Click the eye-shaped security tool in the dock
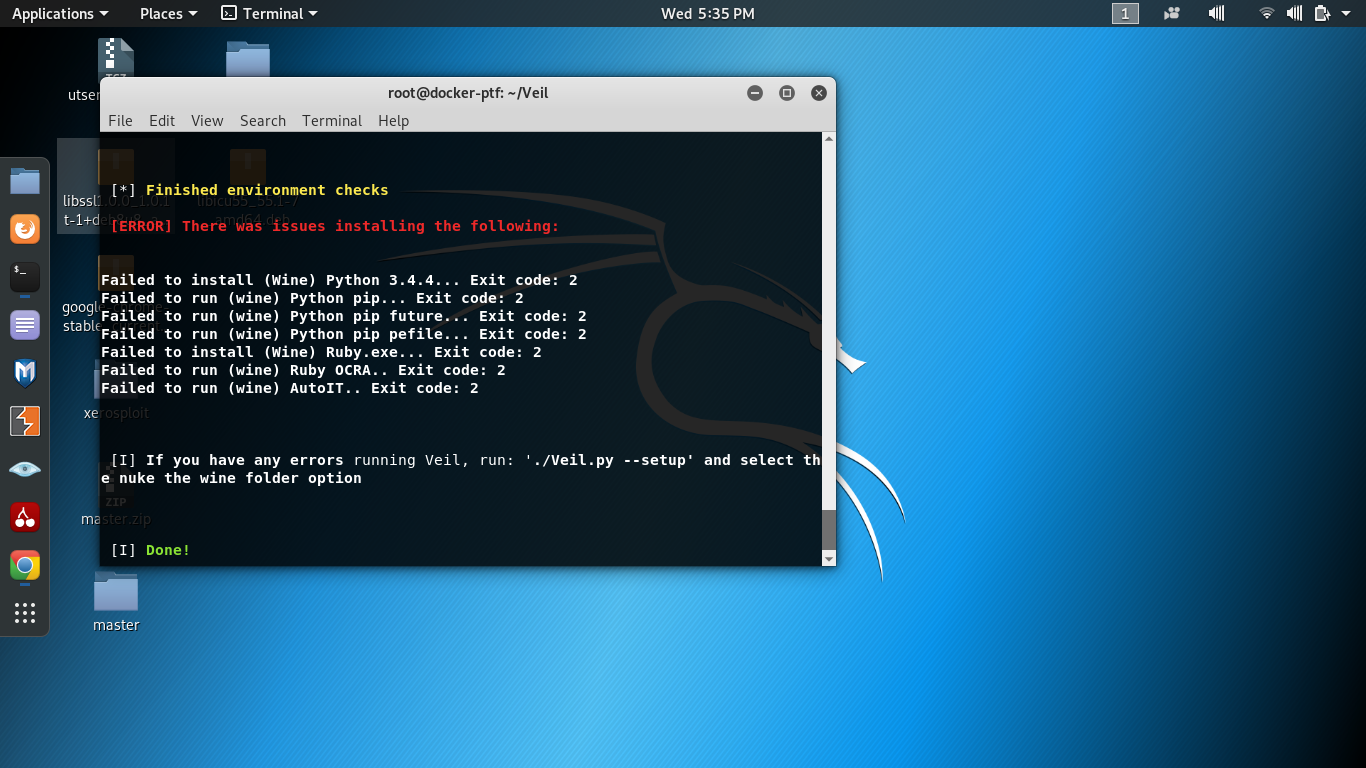The image size is (1366, 768). (x=25, y=468)
